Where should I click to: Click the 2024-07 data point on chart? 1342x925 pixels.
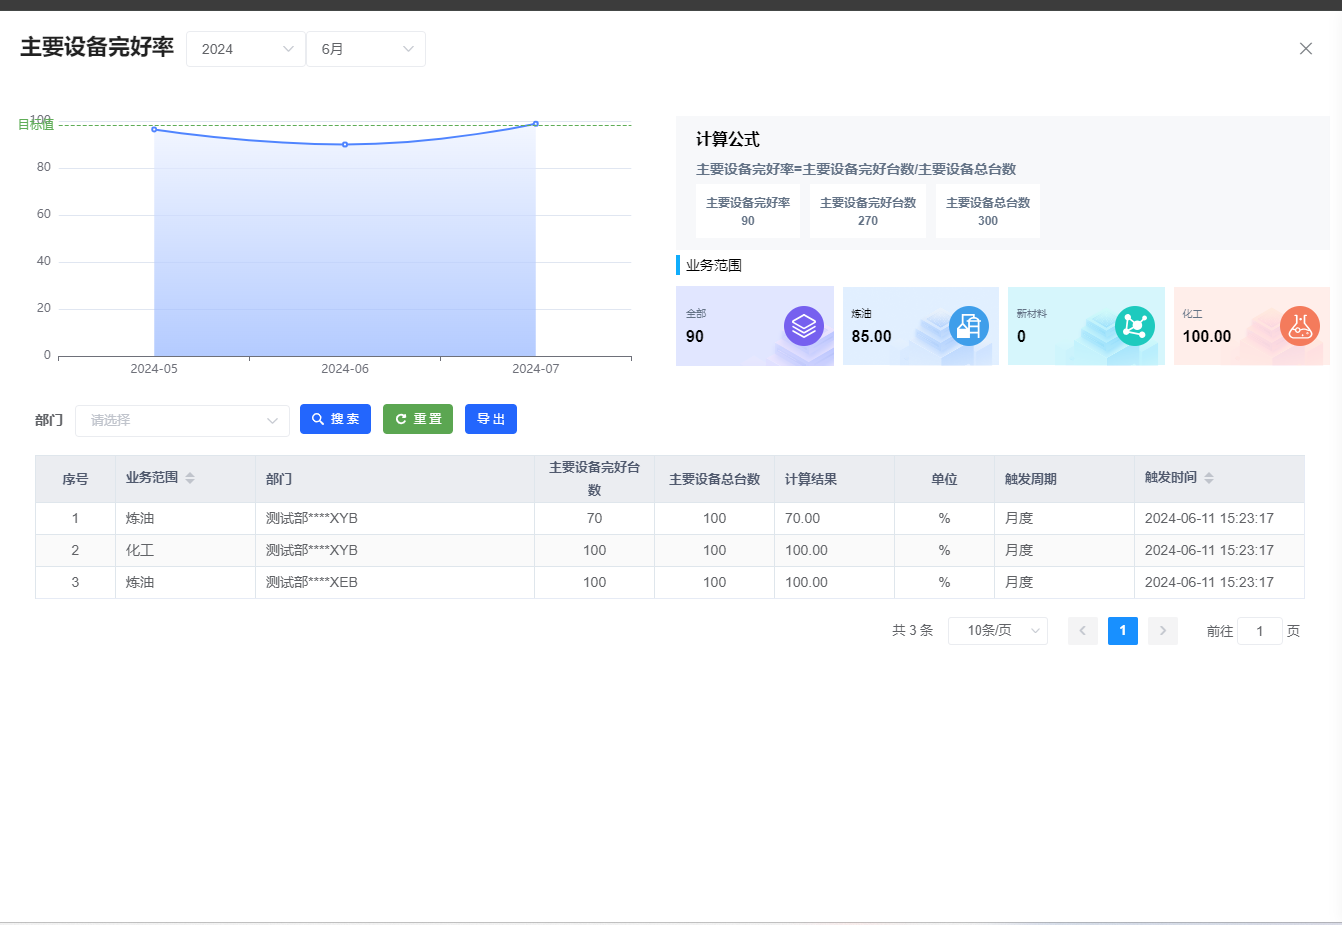pyautogui.click(x=536, y=124)
